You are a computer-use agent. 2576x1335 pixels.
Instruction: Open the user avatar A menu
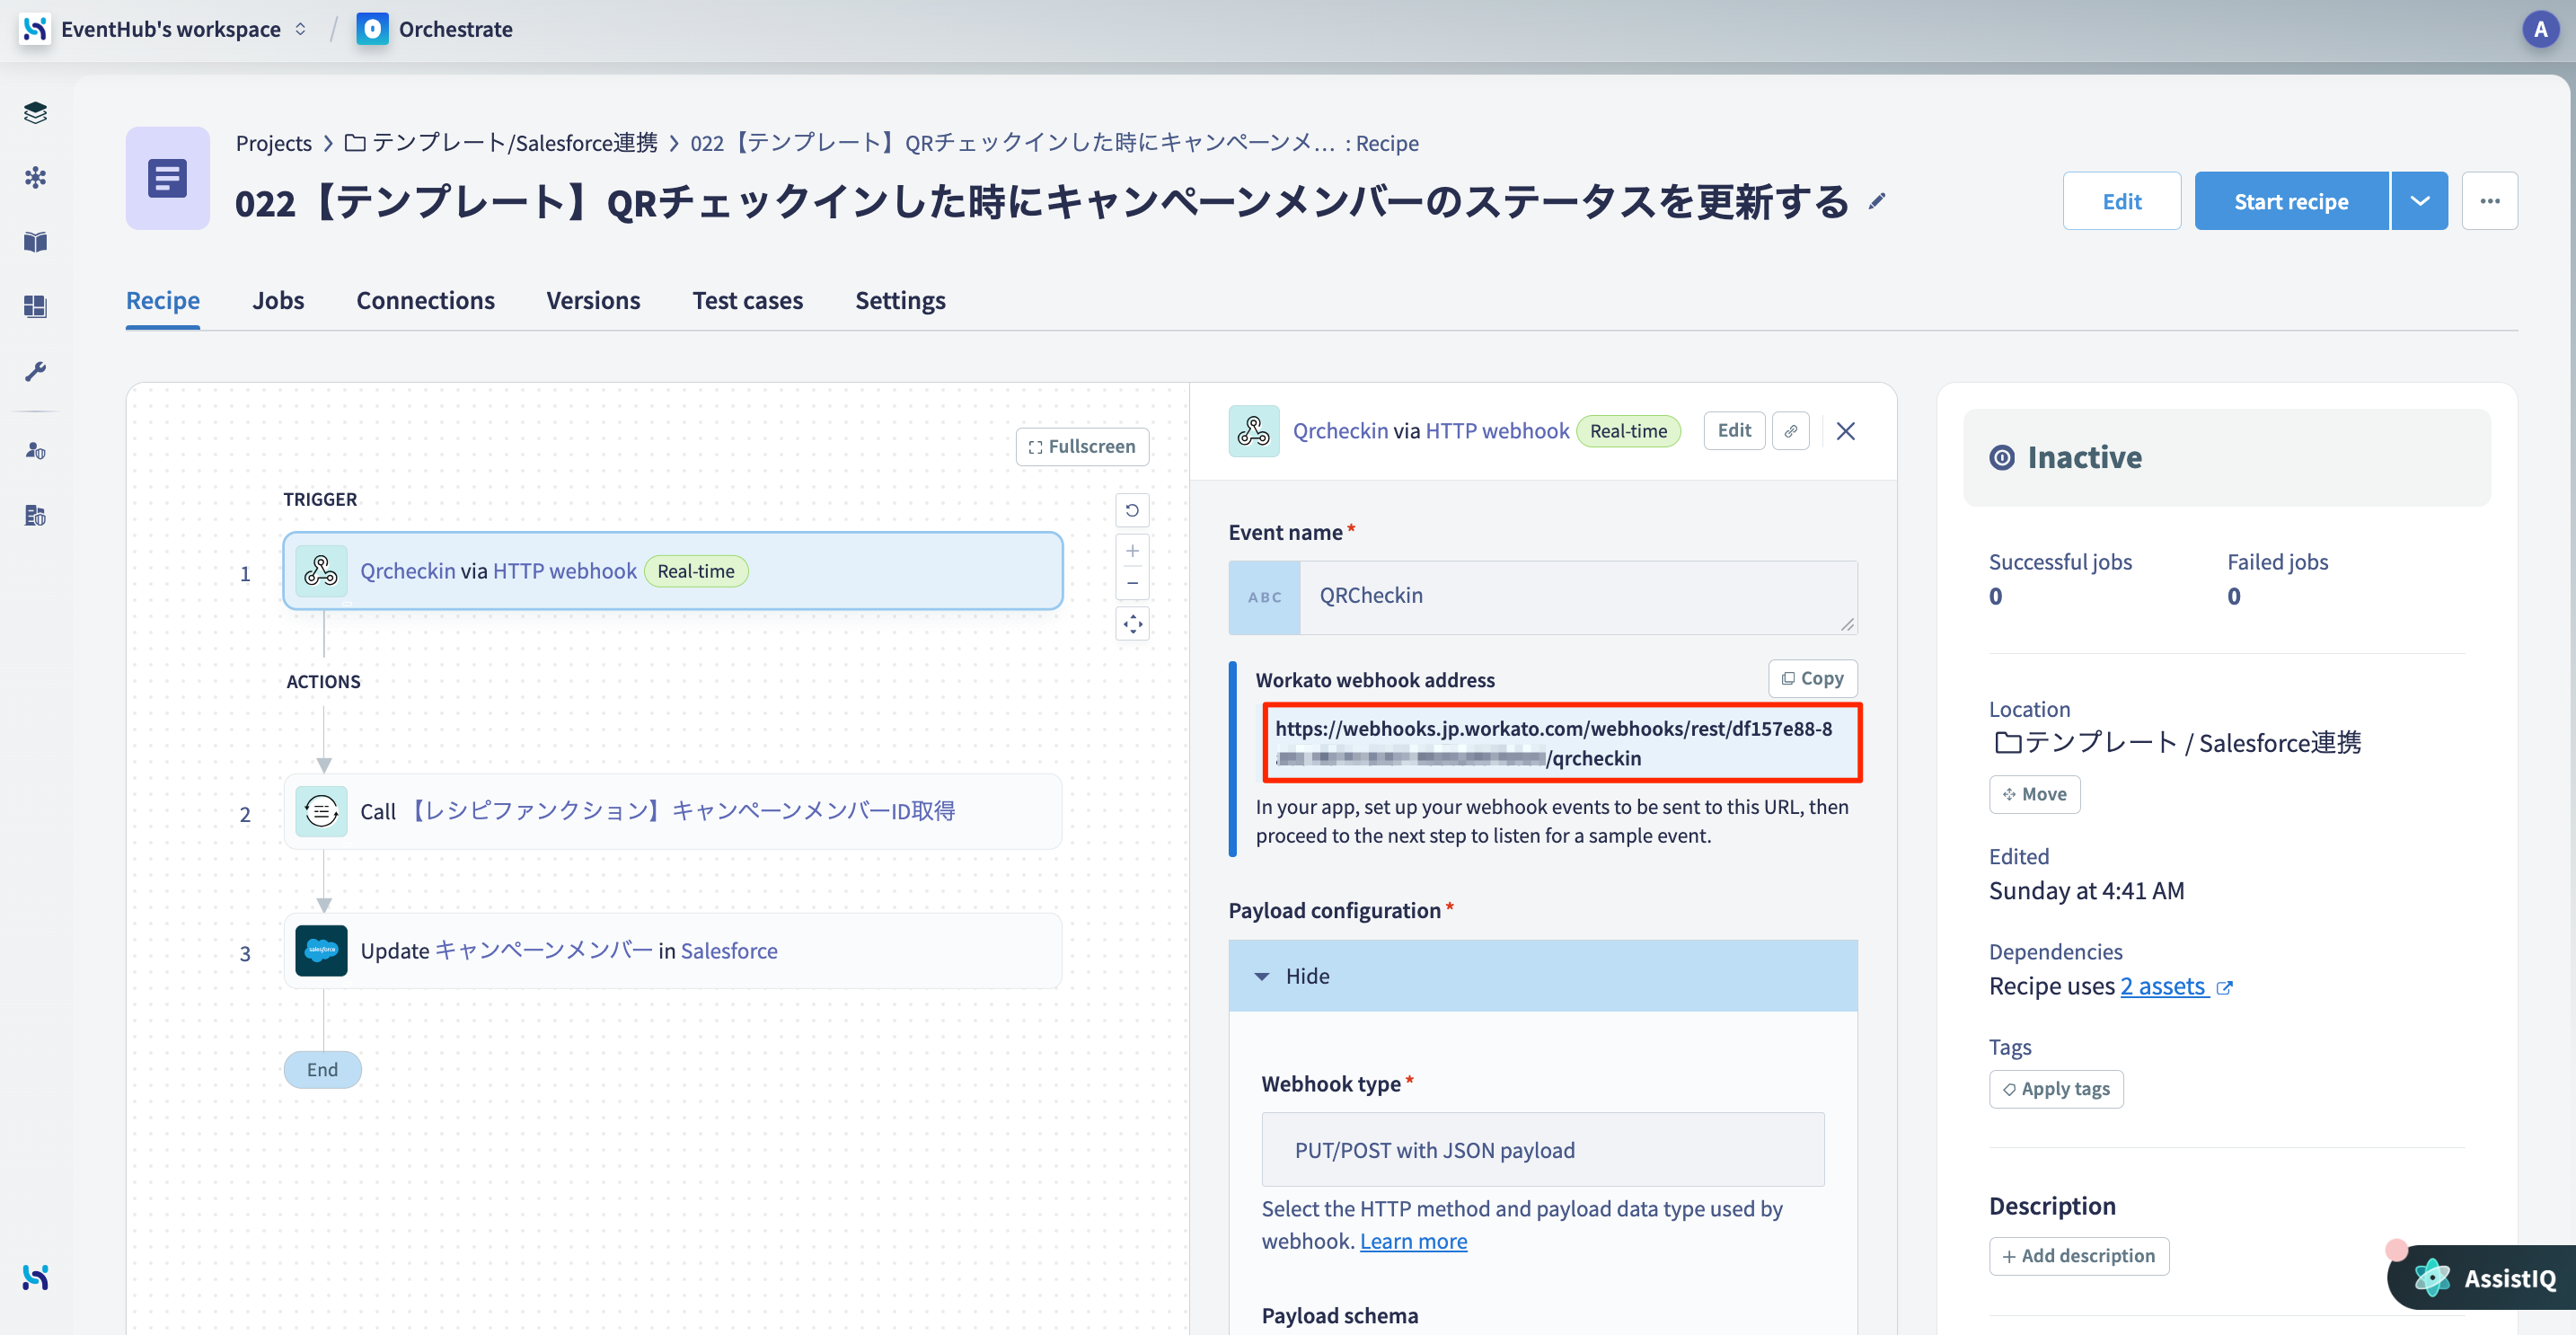click(x=2540, y=29)
